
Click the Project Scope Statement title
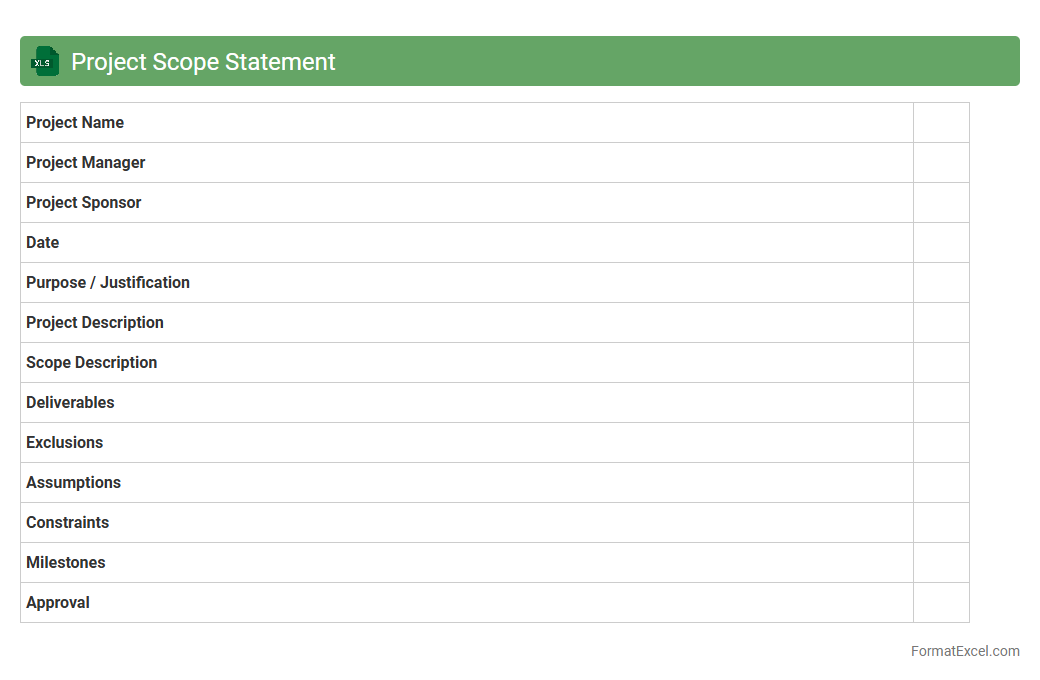tap(203, 62)
